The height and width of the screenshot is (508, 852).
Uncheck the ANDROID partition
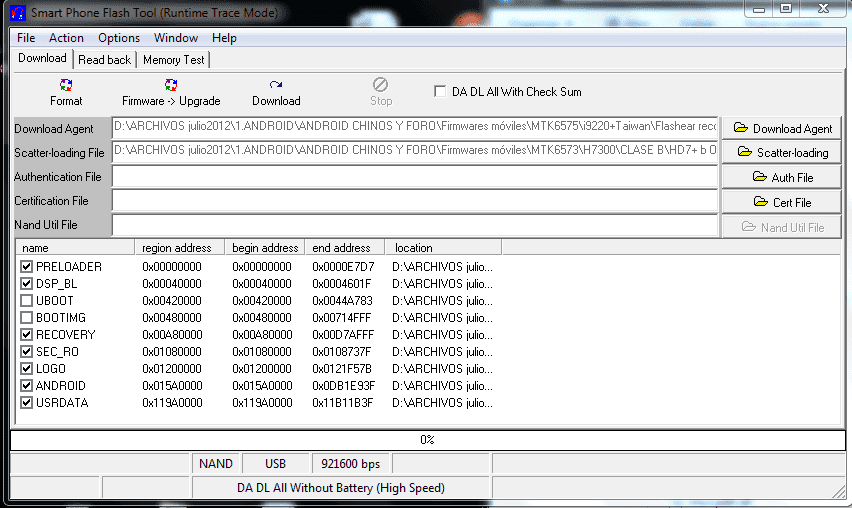tap(26, 386)
